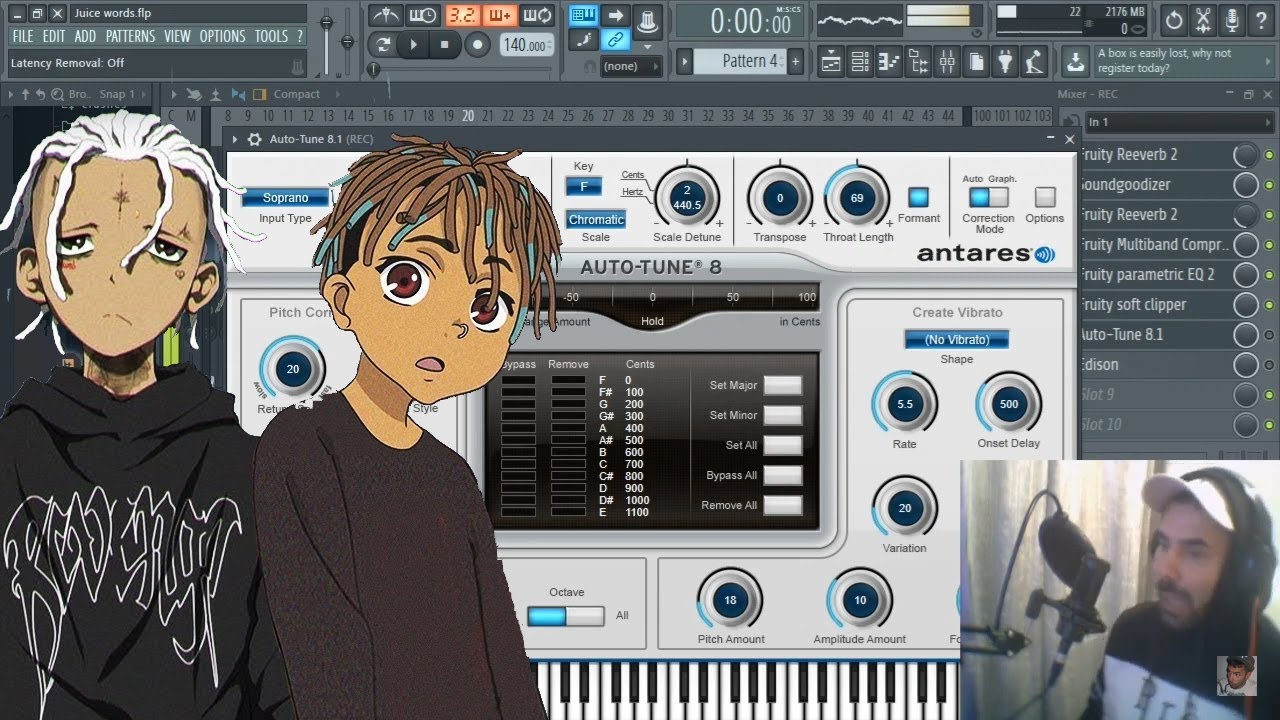1280x720 pixels.
Task: Click Remove All button
Action: (x=783, y=505)
